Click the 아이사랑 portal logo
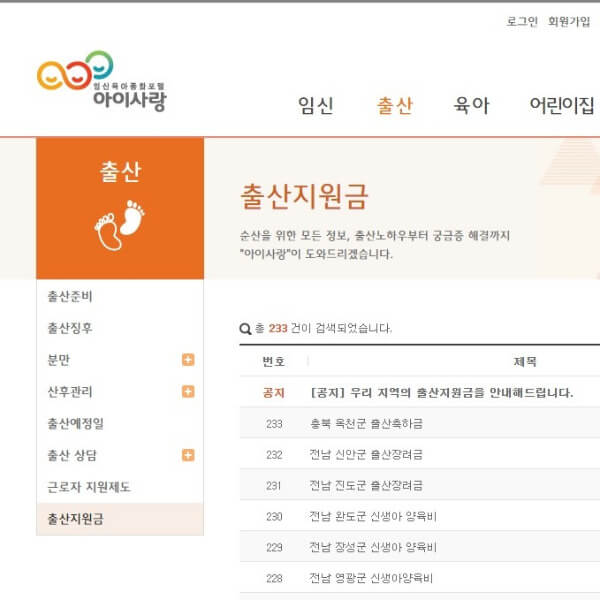The height and width of the screenshot is (600, 600). (x=101, y=81)
